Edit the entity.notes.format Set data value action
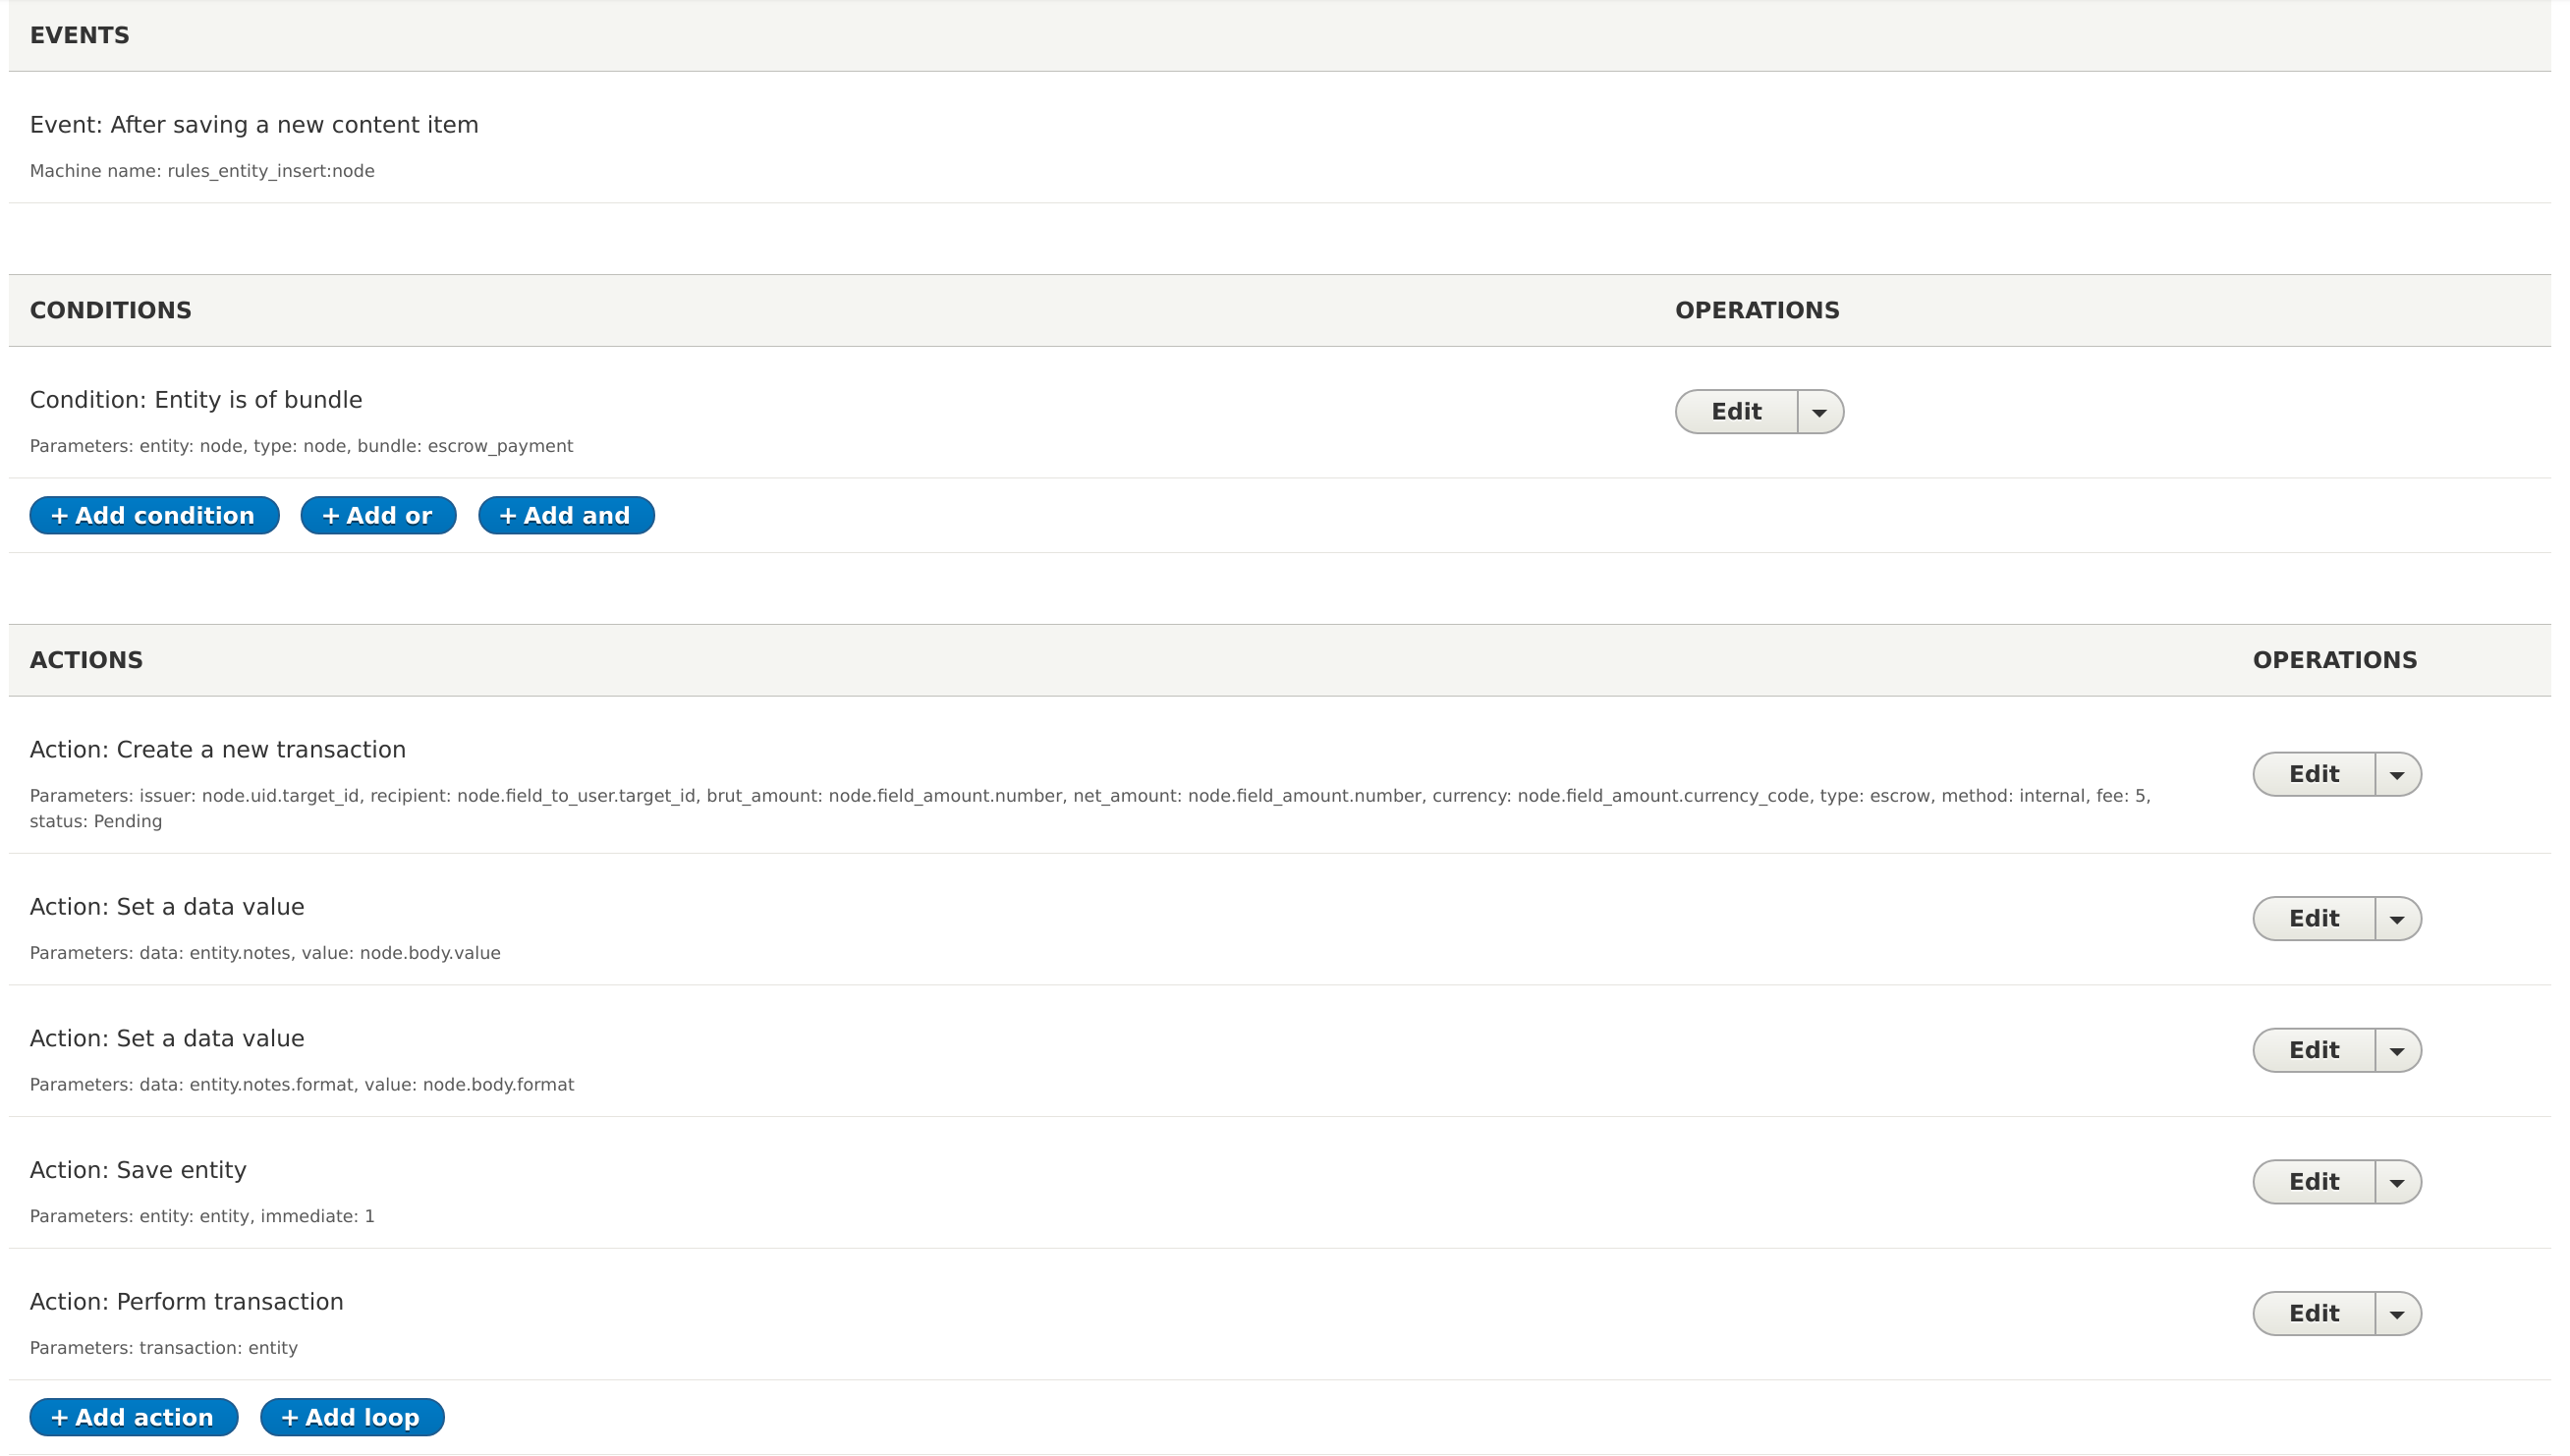This screenshot has width=2570, height=1456. (2313, 1050)
